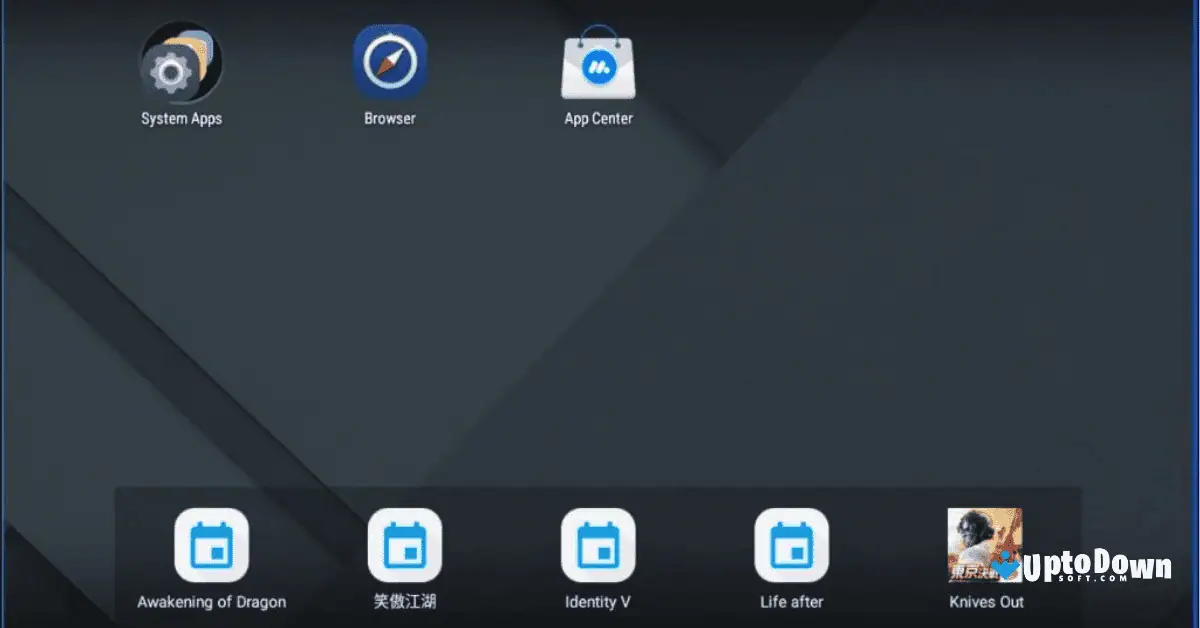1200x628 pixels.
Task: Click the App Center label text
Action: 597,117
